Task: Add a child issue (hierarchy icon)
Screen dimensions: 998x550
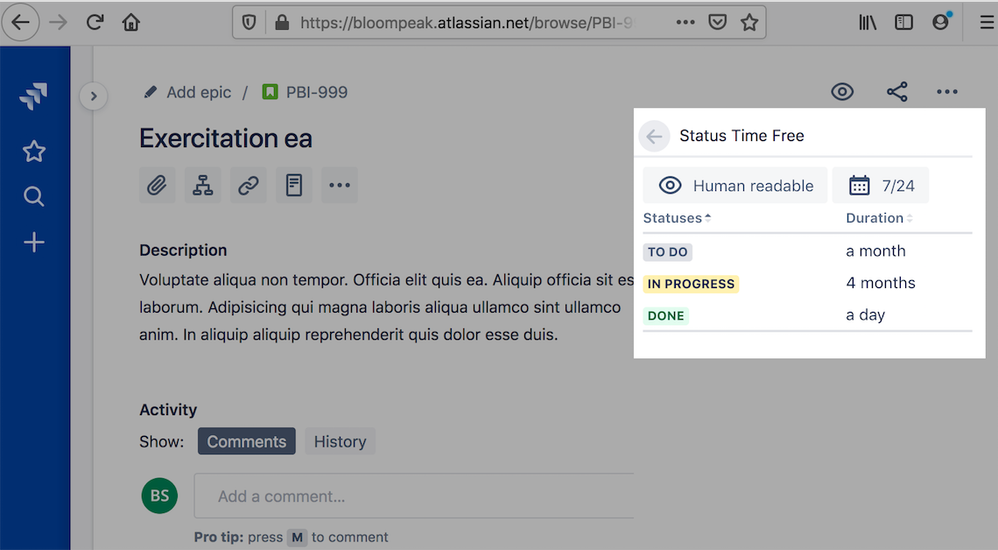Action: coord(203,185)
